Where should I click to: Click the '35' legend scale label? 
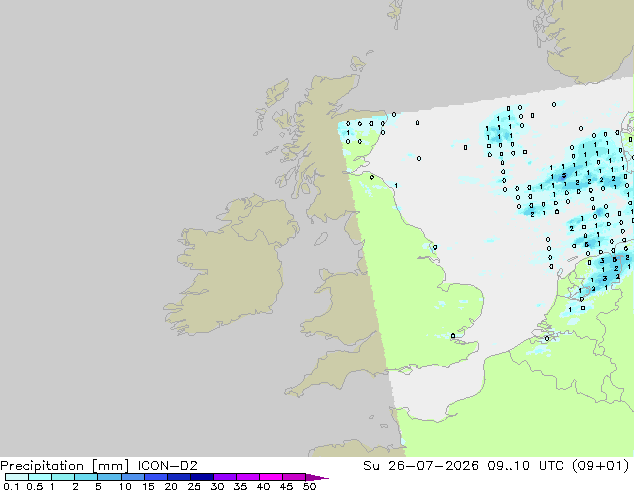point(240,486)
